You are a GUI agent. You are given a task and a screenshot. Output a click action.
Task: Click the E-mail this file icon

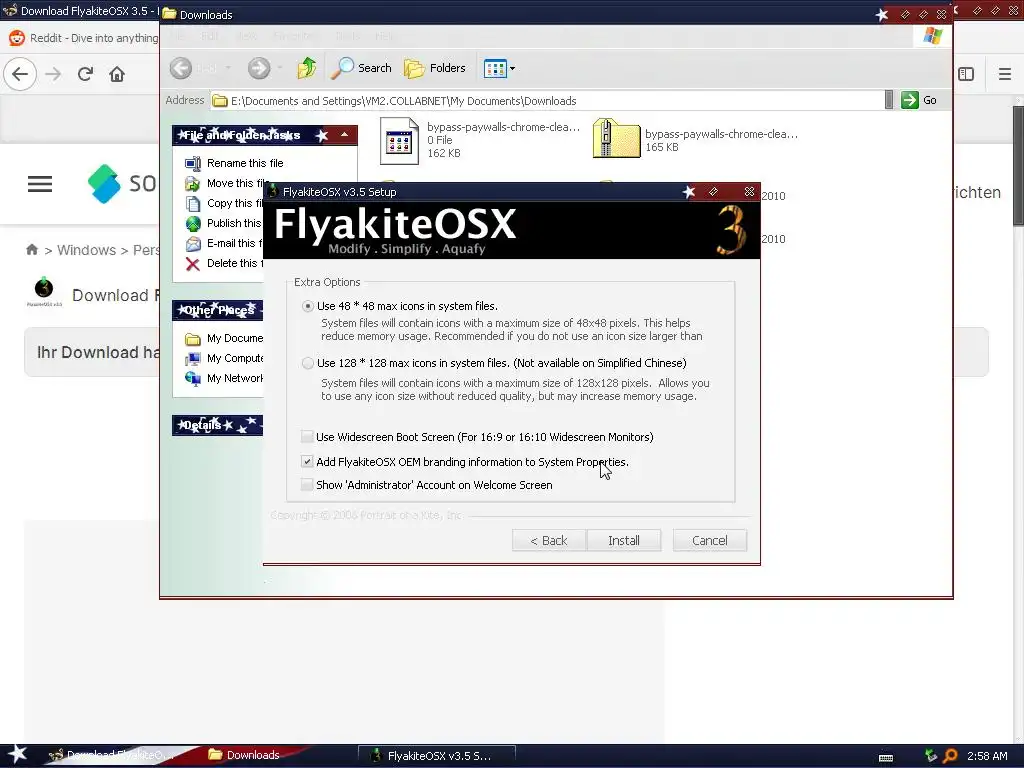193,244
